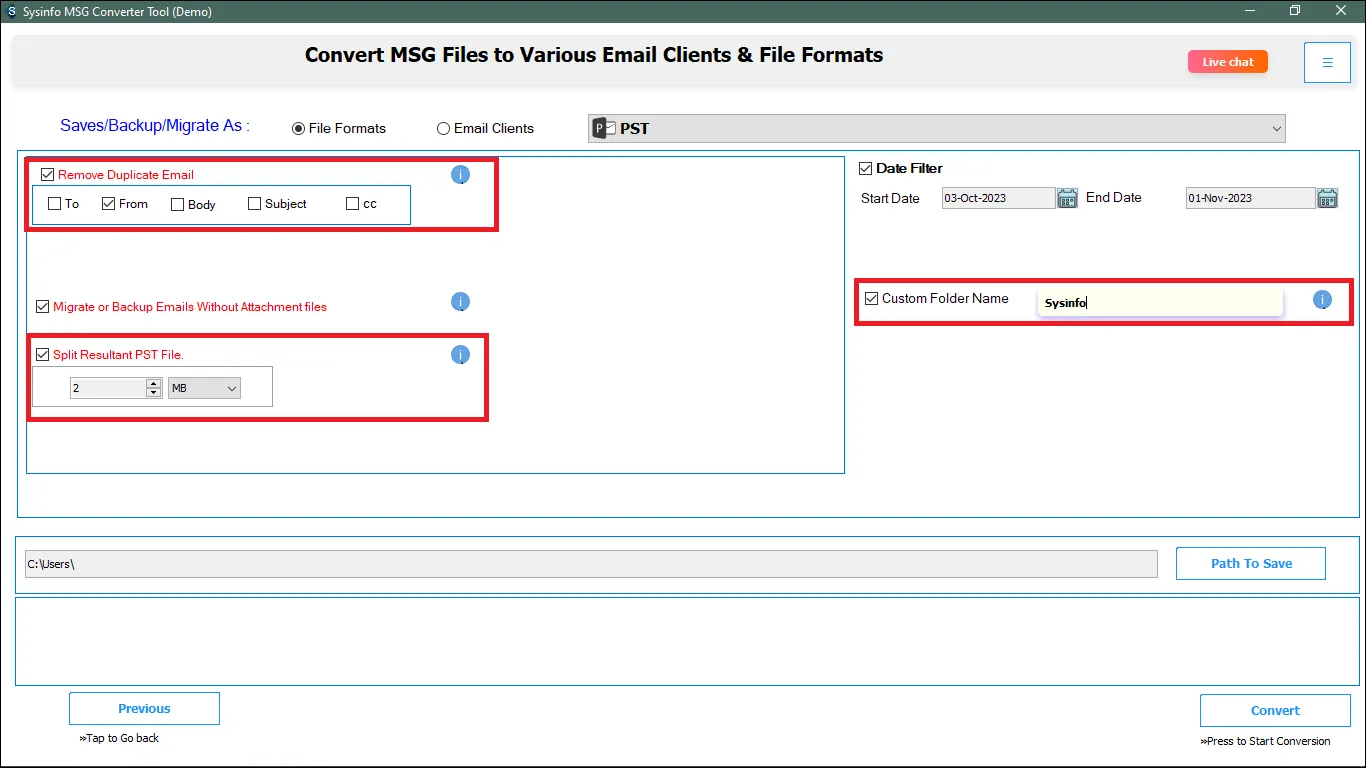Click the 'Convert MSG Files to Various' heading
Viewport: 1366px width, 768px height.
[x=594, y=55]
